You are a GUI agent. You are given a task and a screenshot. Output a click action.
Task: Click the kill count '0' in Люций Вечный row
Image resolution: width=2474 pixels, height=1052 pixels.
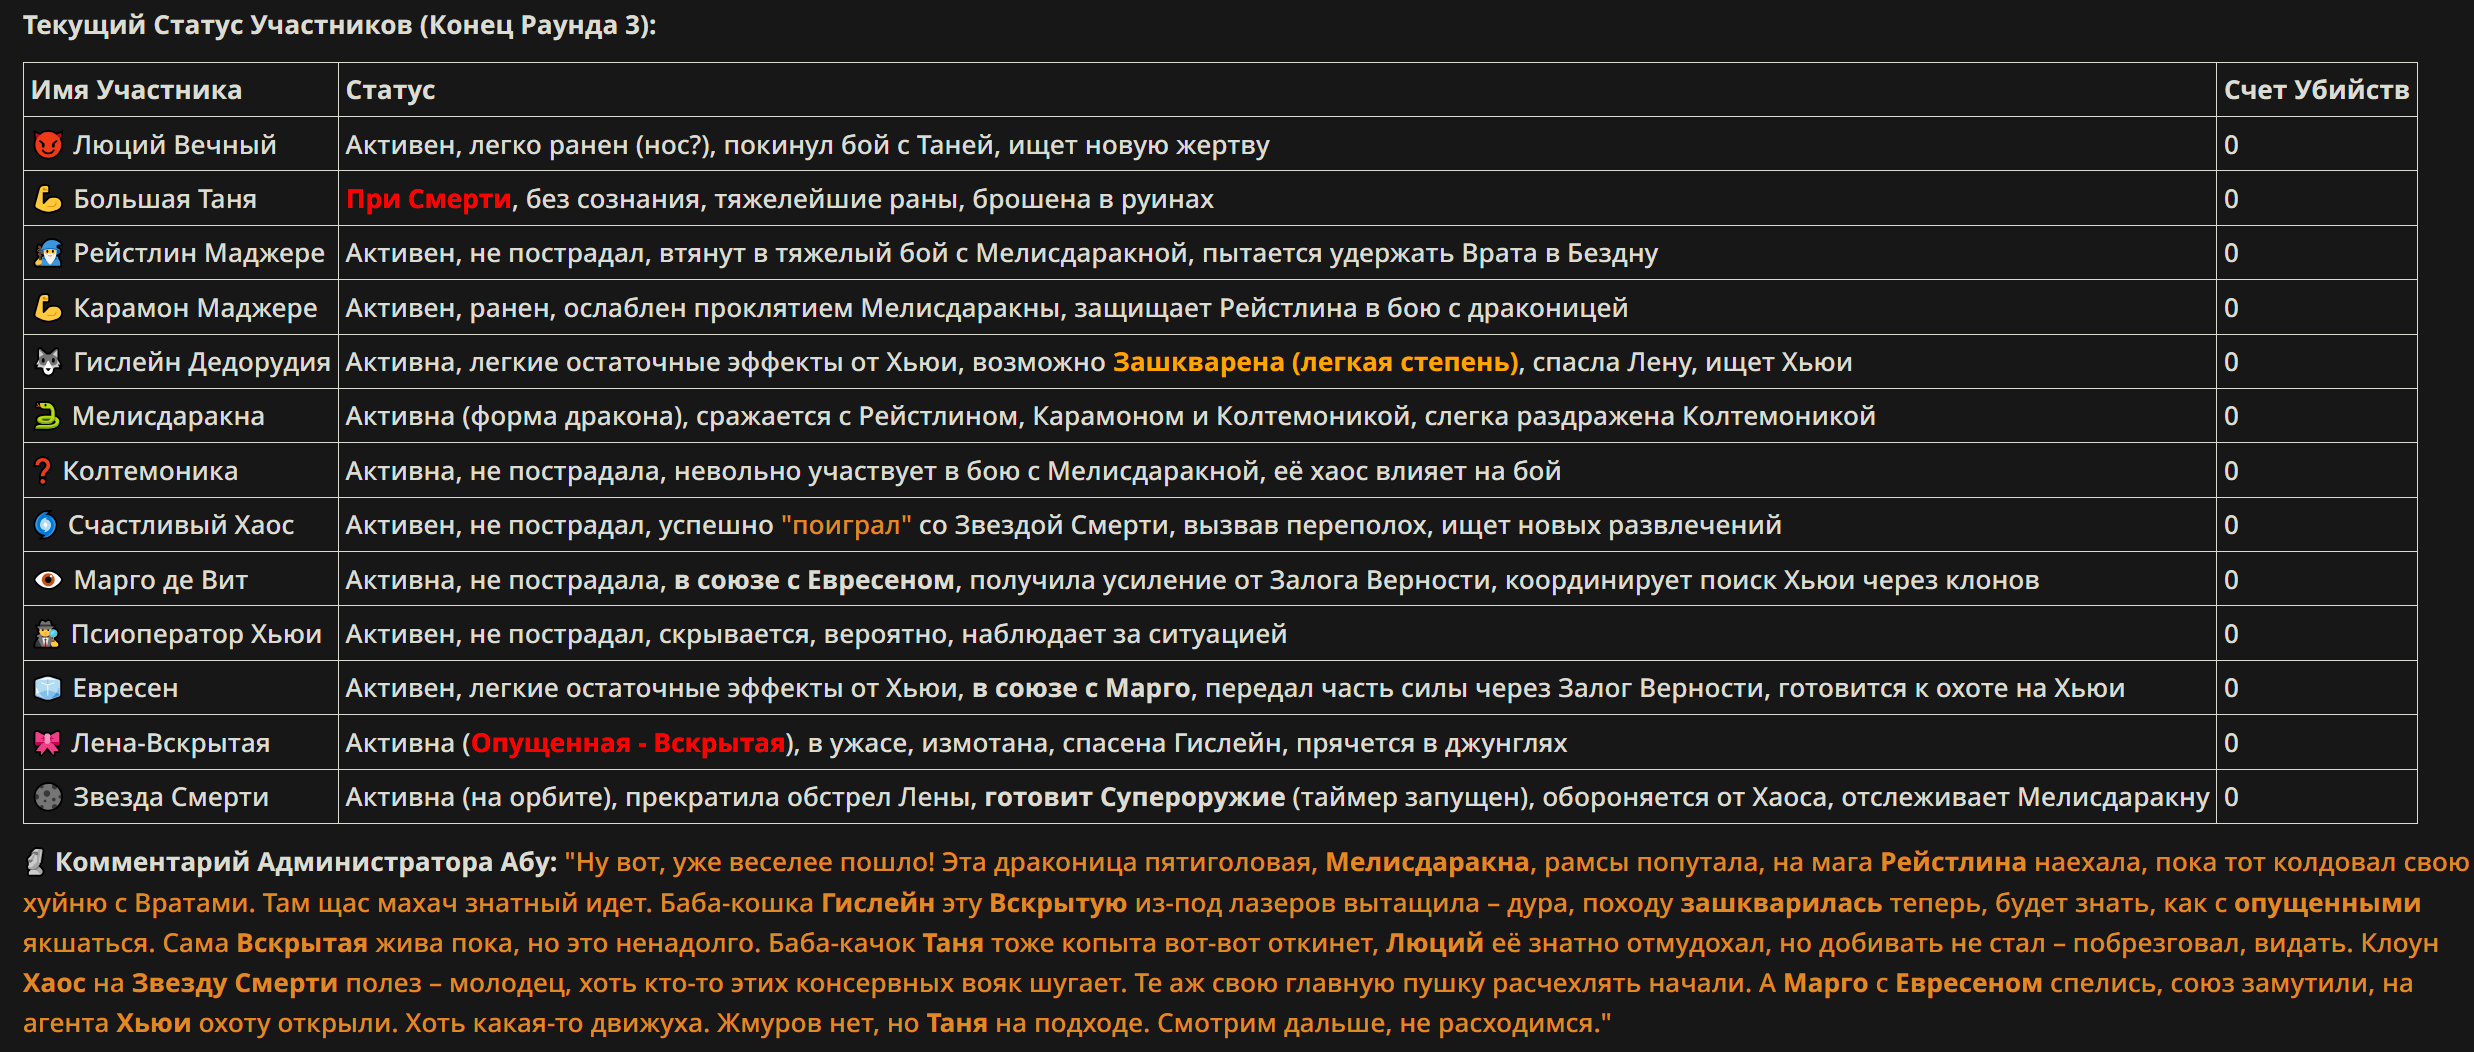pyautogui.click(x=2231, y=145)
